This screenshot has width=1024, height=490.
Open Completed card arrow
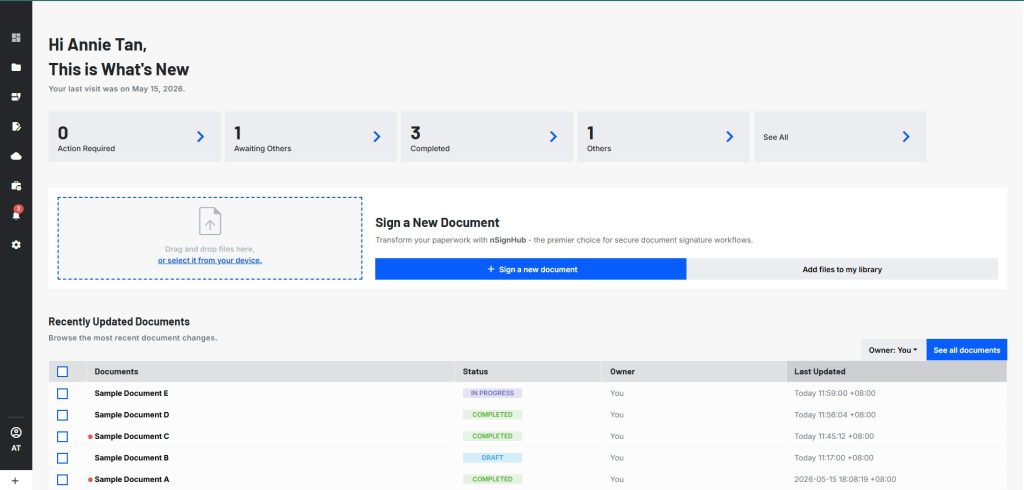point(553,137)
